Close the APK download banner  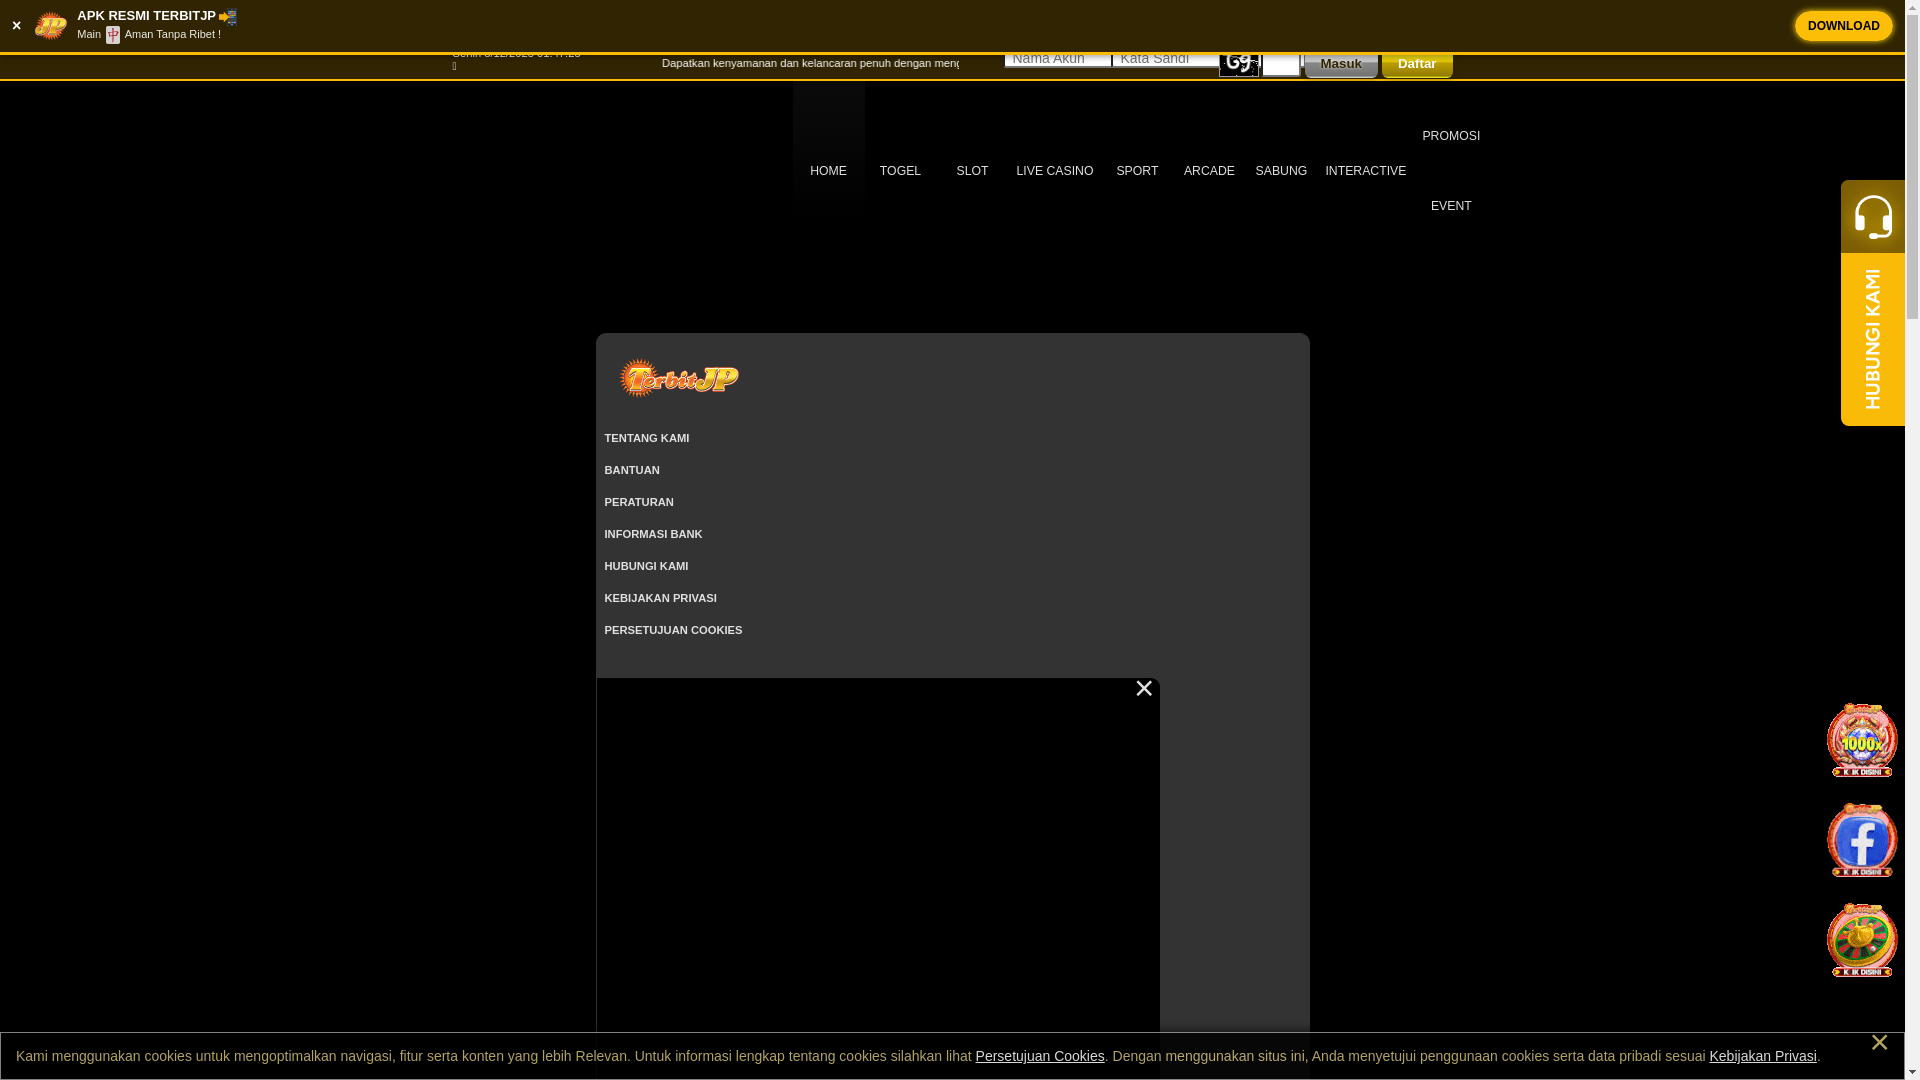(x=16, y=26)
